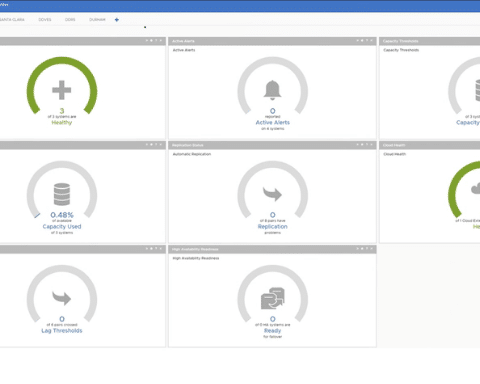The image size is (480, 384).
Task: Click the failover icon in High Availability Readiness
Action: (272, 298)
